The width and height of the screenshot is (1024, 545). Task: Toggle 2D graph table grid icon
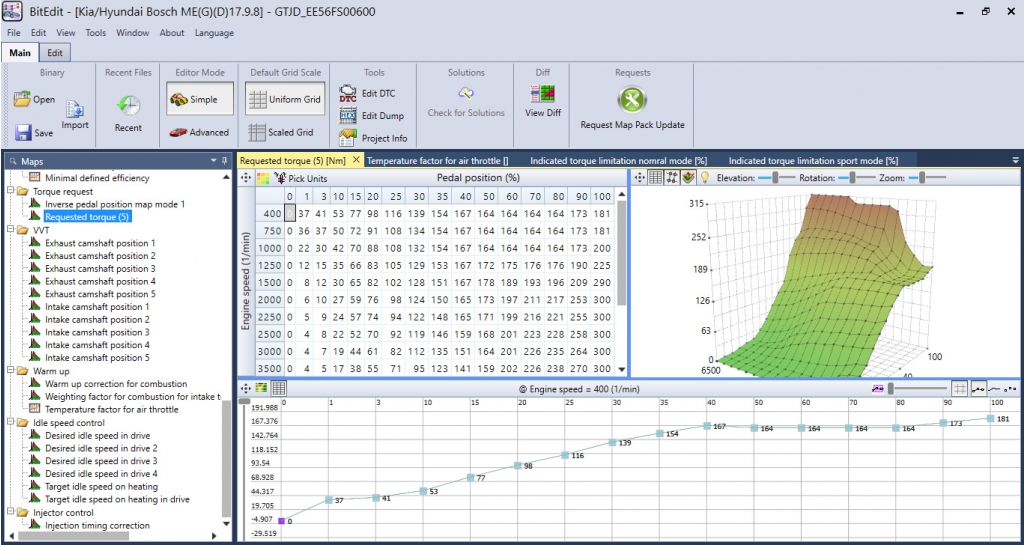(x=279, y=388)
